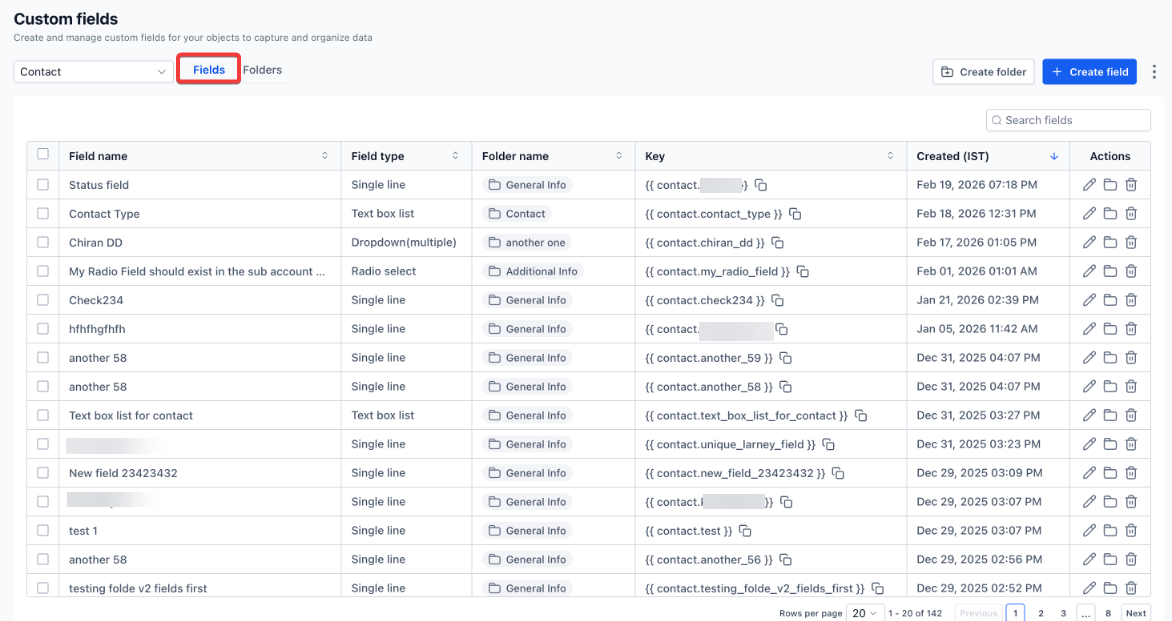1172x621 pixels.
Task: Open the three-dot more options menu
Action: [x=1154, y=72]
